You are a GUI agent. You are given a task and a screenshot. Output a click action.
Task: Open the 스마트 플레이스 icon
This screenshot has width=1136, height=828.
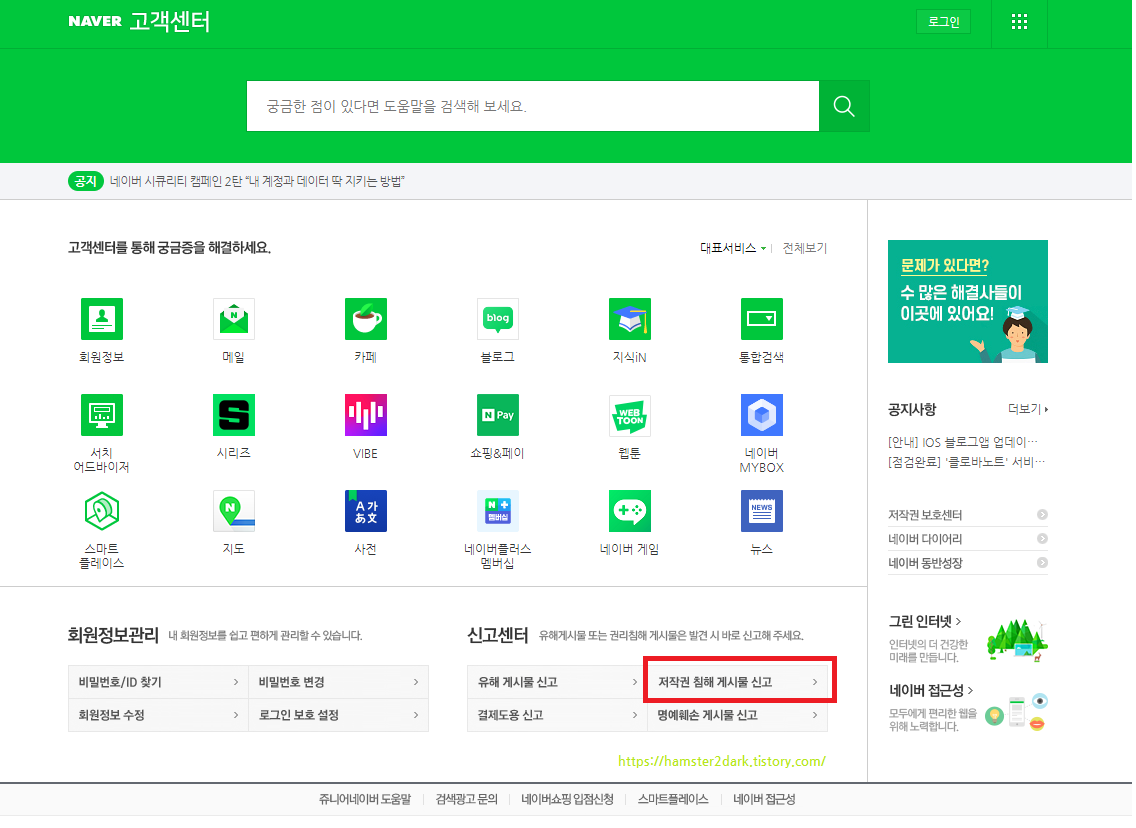click(x=101, y=512)
